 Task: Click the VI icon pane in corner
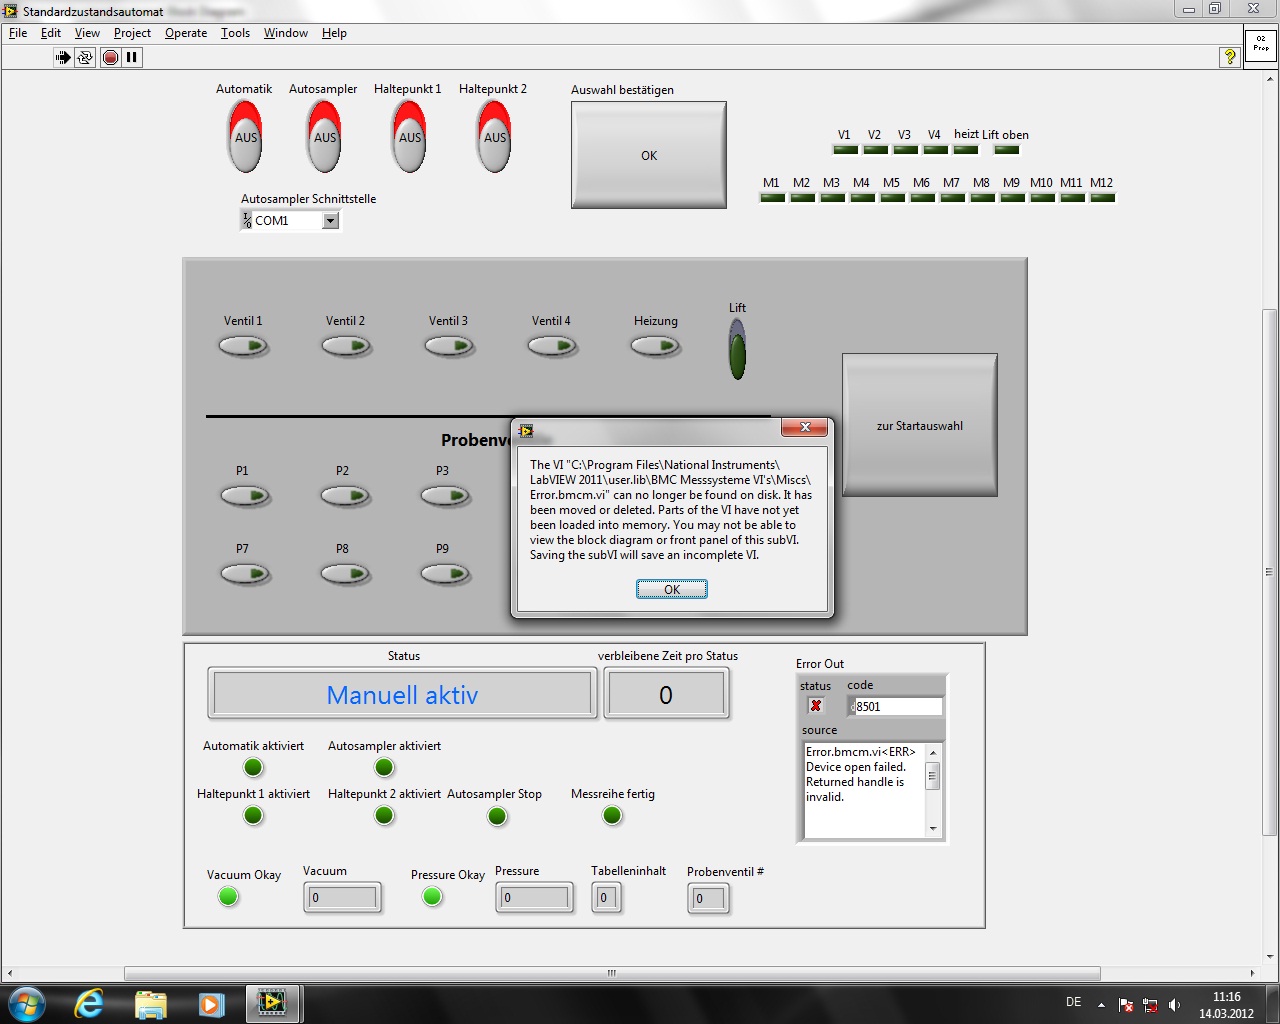[1261, 45]
